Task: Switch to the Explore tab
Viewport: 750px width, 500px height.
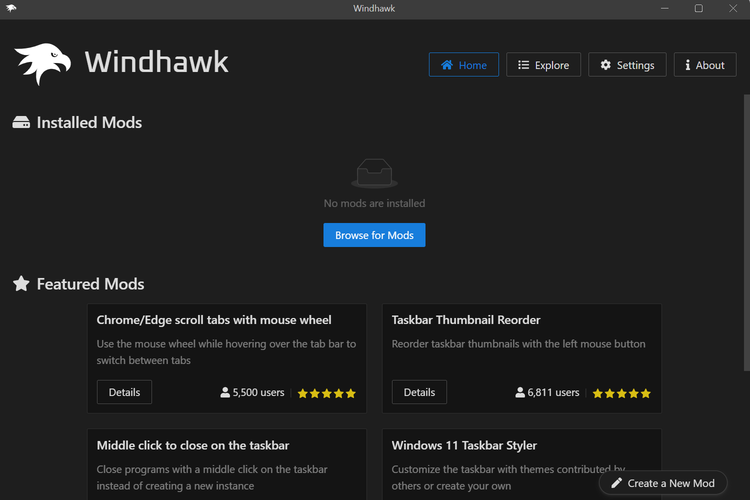Action: coord(543,65)
